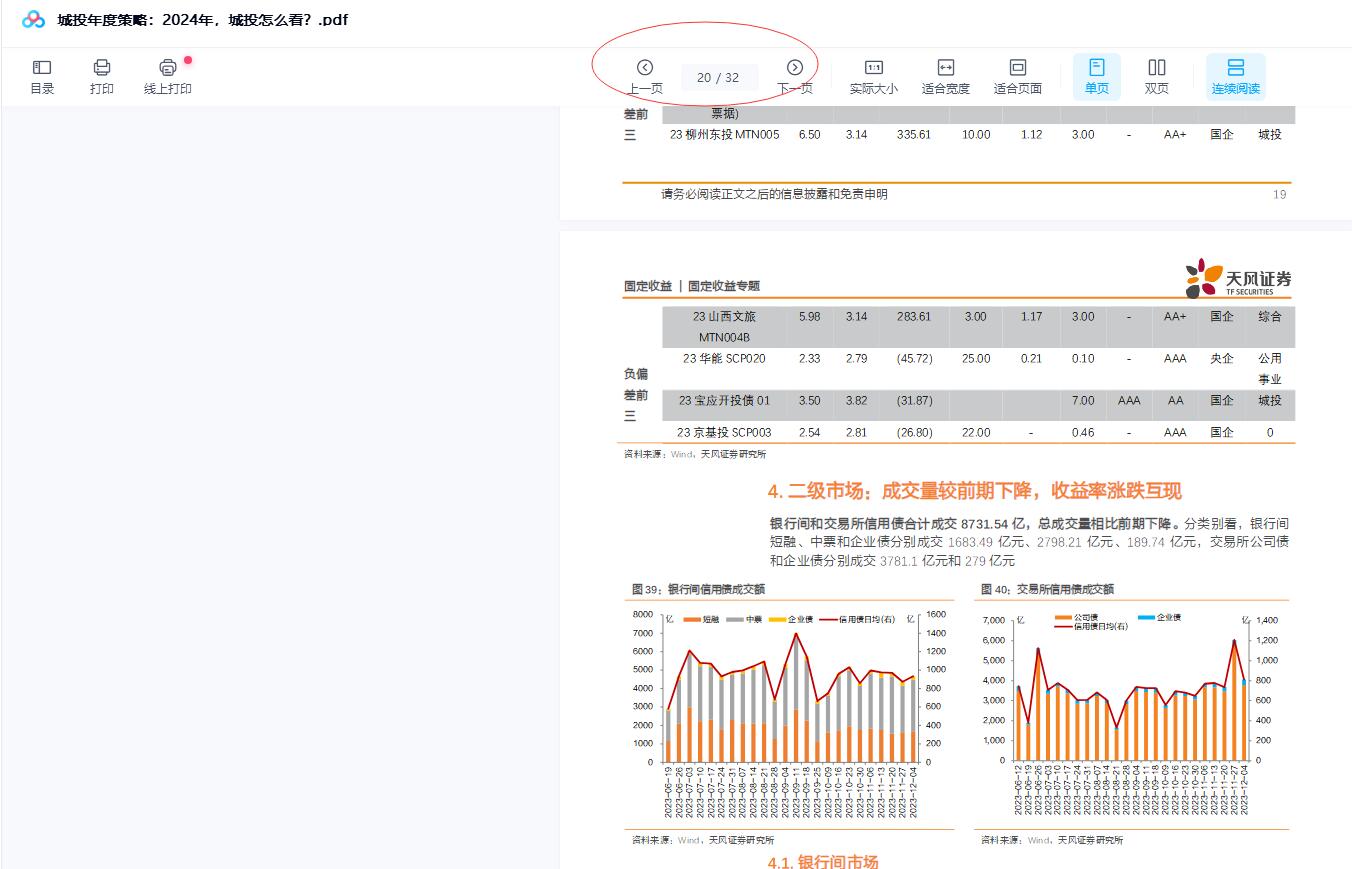Click the 上一页 previous page label
The height and width of the screenshot is (869, 1352).
(x=647, y=88)
